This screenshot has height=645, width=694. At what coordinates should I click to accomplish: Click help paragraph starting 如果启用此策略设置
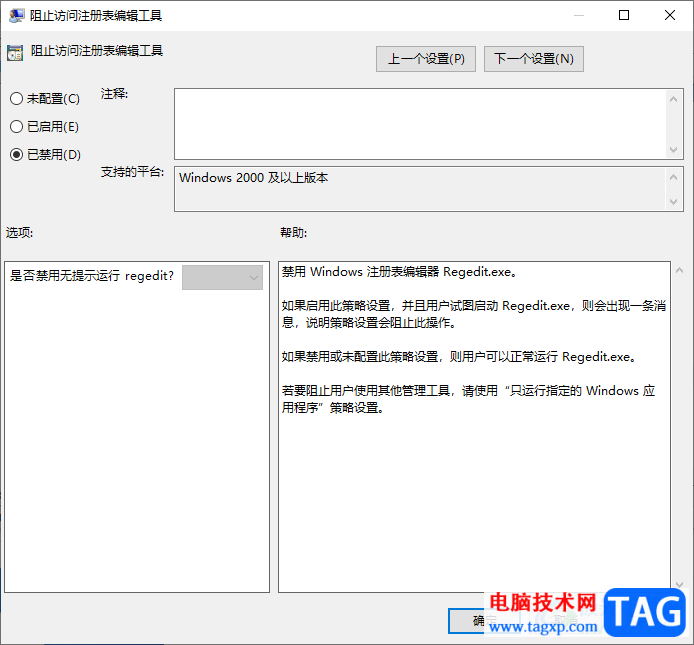[x=474, y=314]
